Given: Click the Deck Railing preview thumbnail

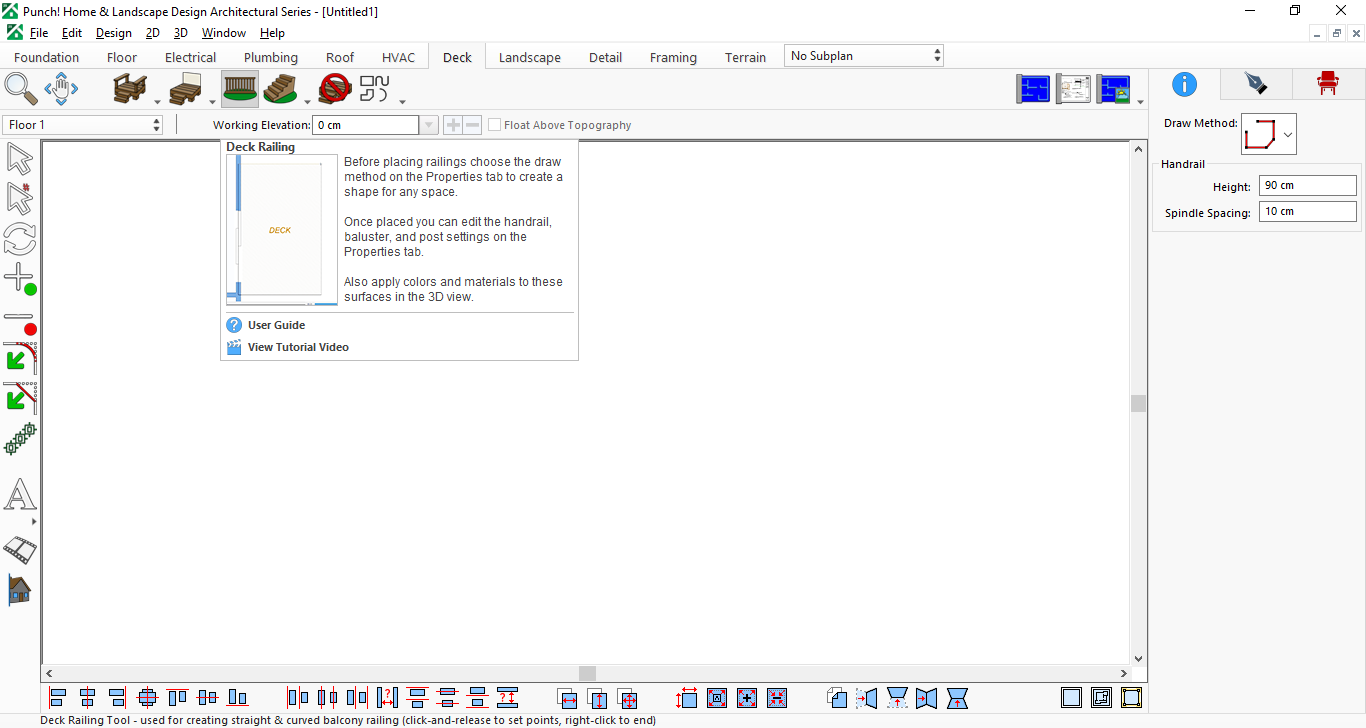Looking at the screenshot, I should click(281, 230).
